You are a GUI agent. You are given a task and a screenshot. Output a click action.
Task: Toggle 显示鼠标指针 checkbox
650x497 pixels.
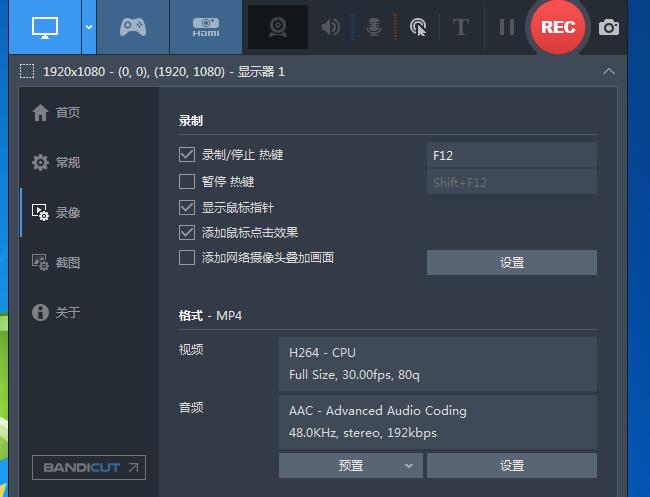pos(187,207)
